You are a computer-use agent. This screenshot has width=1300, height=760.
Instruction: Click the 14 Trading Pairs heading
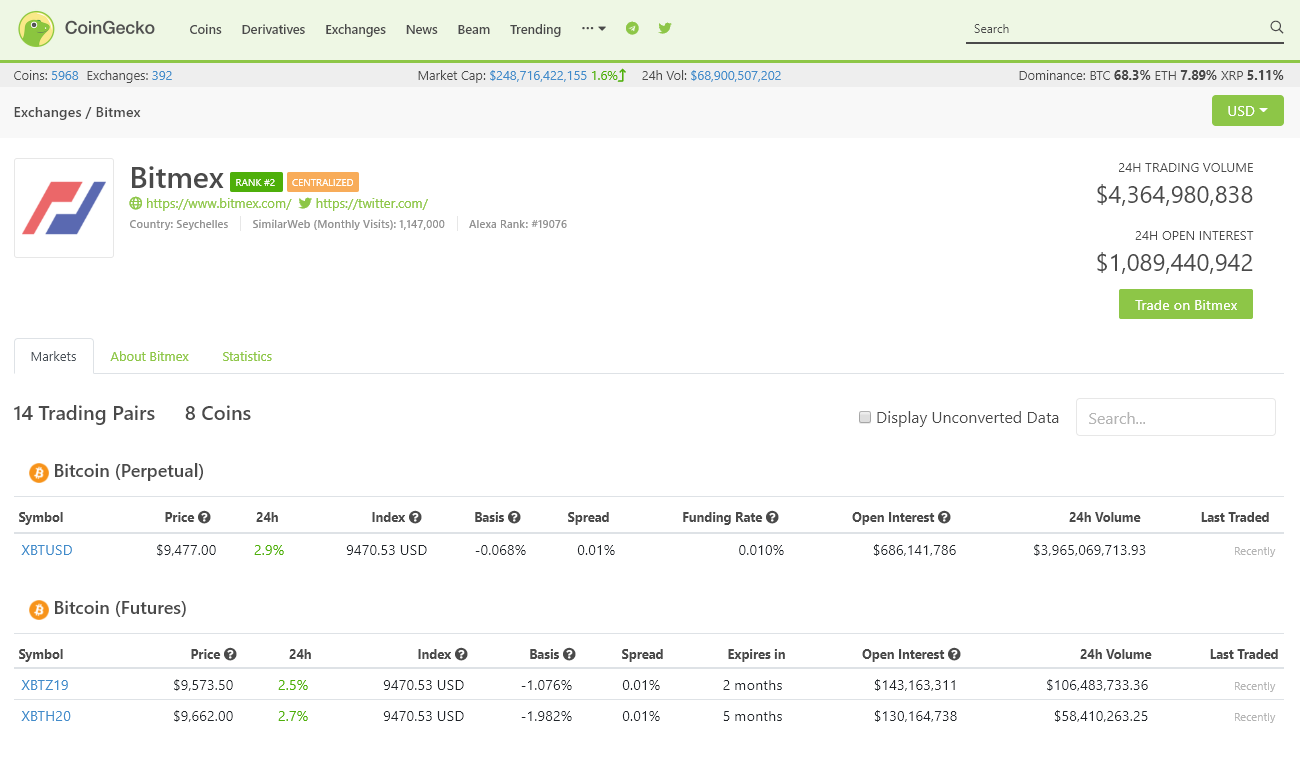[x=84, y=414]
